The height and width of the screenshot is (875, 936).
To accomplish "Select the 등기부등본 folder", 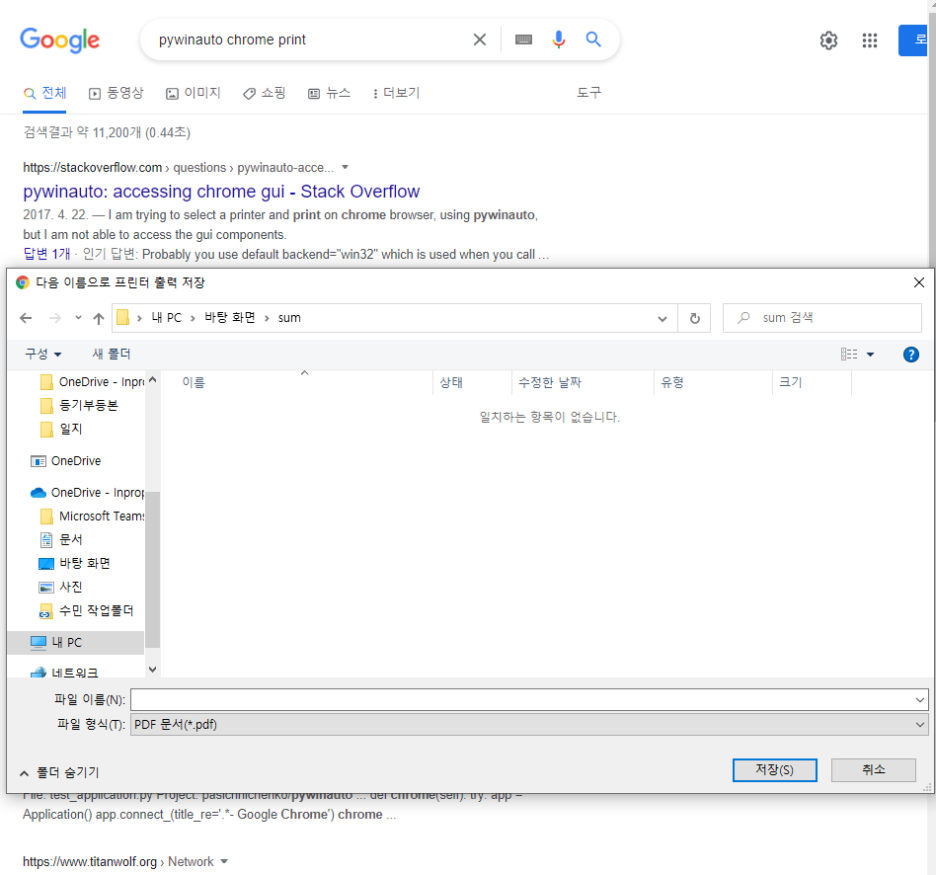I will click(79, 406).
